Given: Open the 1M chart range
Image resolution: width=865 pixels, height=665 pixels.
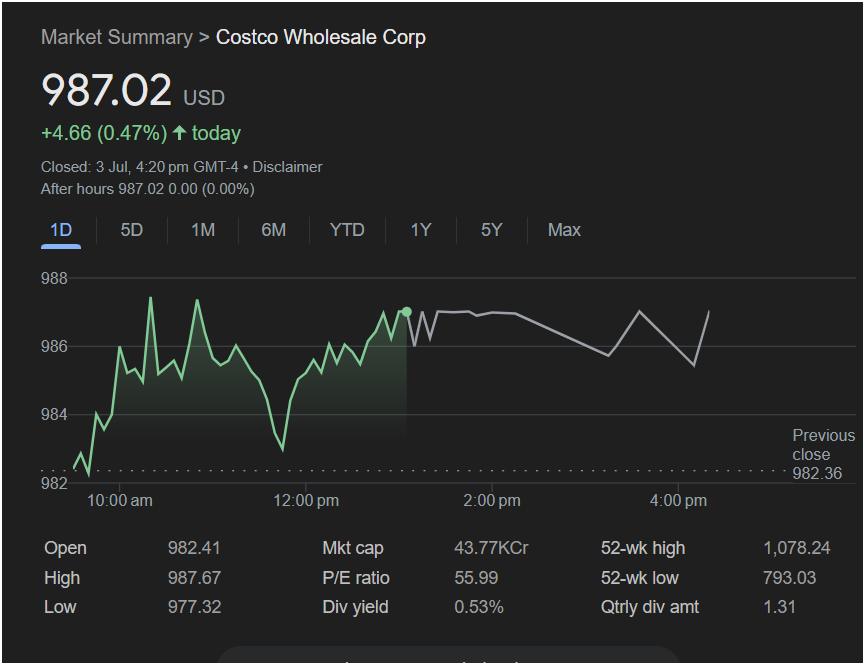Looking at the screenshot, I should point(203,230).
